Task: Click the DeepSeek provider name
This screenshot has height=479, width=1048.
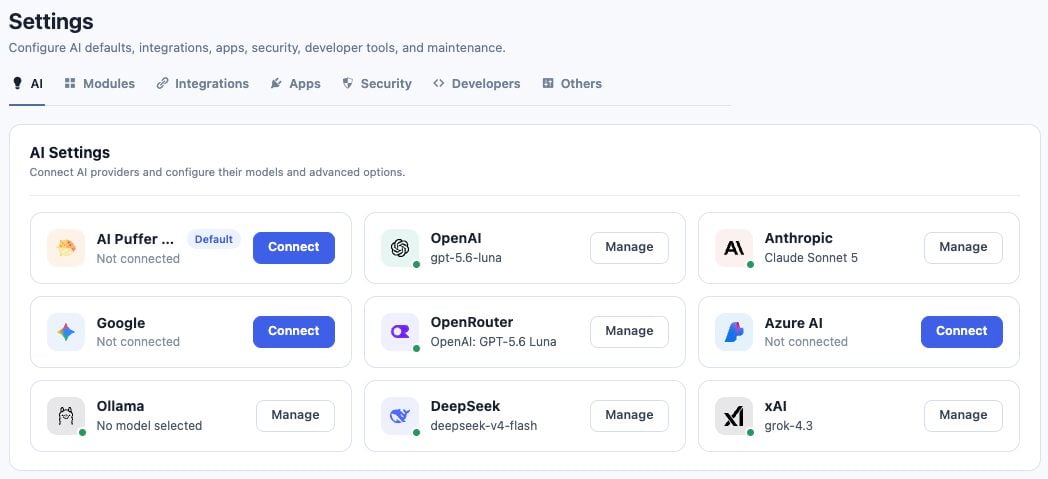Action: tap(465, 407)
